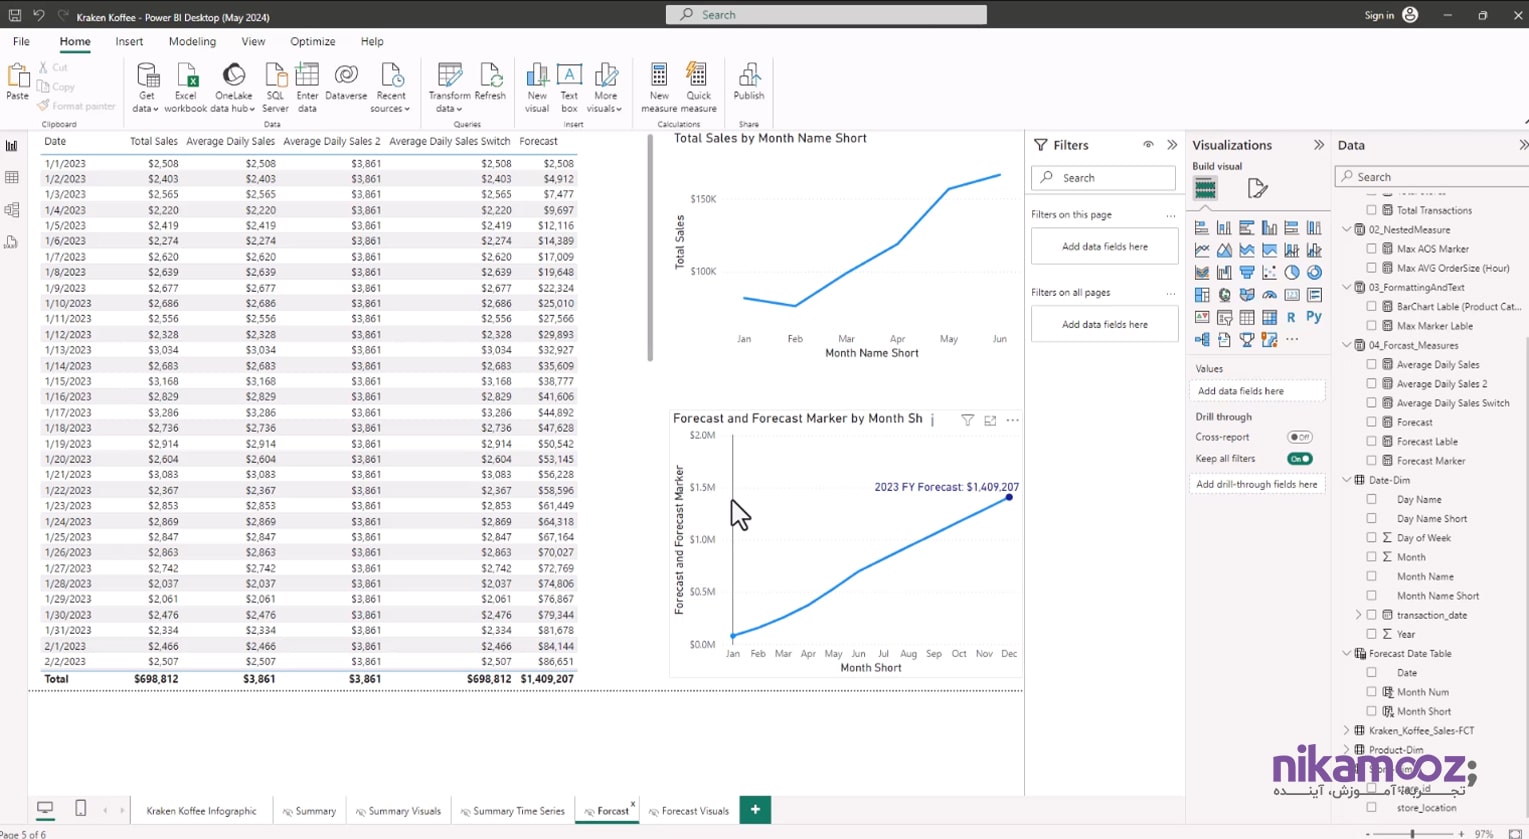
Task: Check the Forecast measure checkbox
Action: [1372, 422]
